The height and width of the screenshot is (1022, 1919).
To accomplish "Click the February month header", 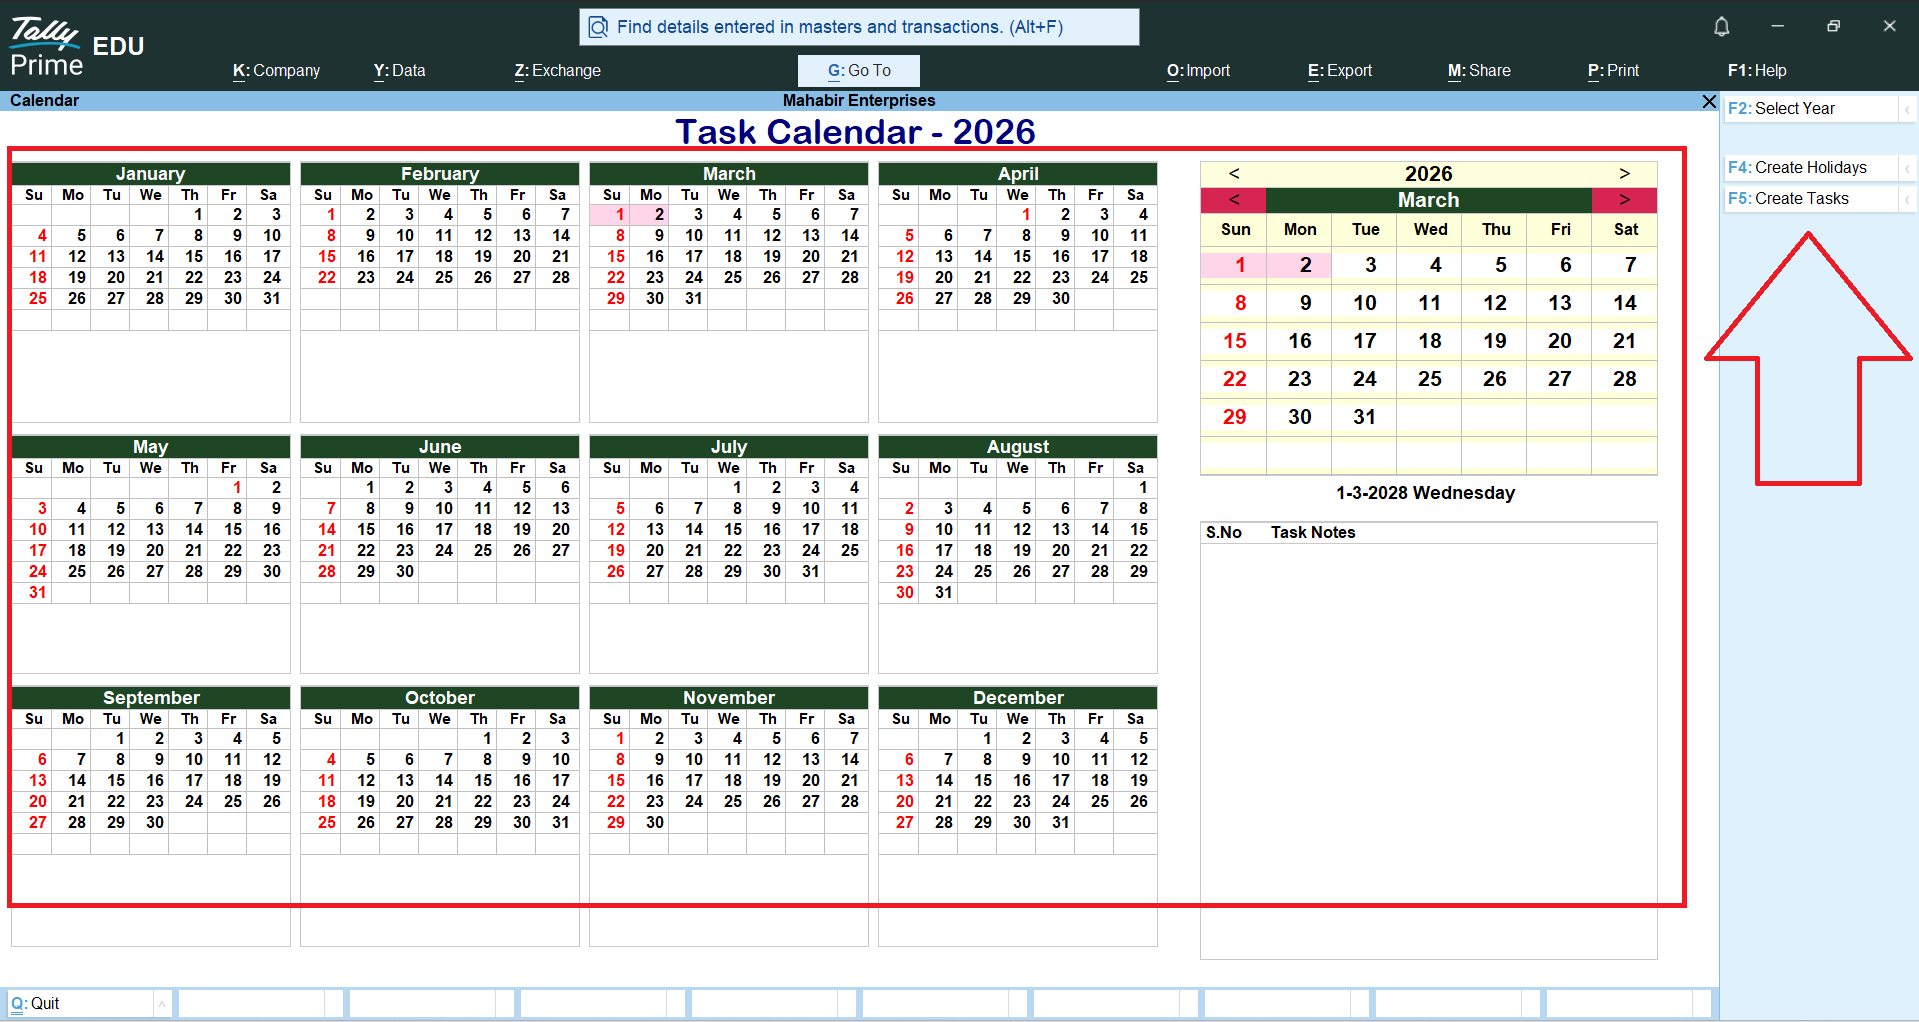I will [440, 174].
